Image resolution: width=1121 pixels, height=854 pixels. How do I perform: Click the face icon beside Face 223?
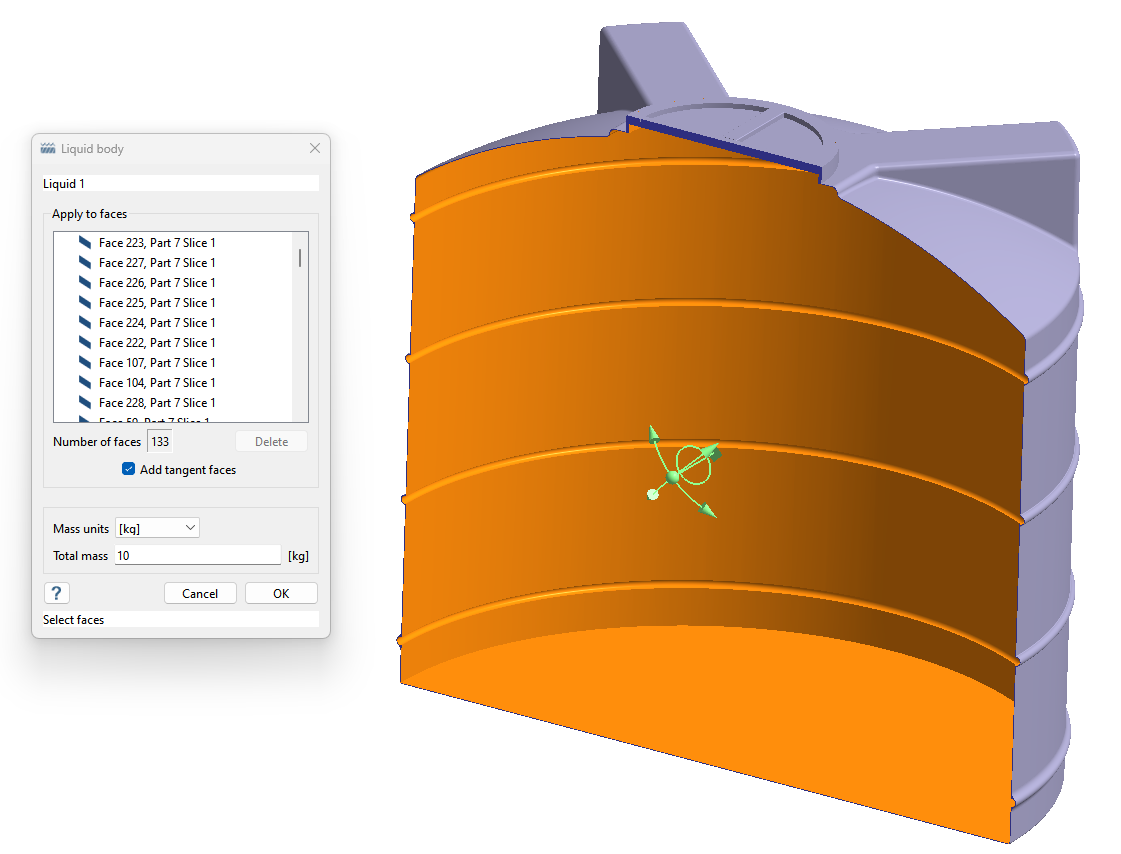coord(85,243)
